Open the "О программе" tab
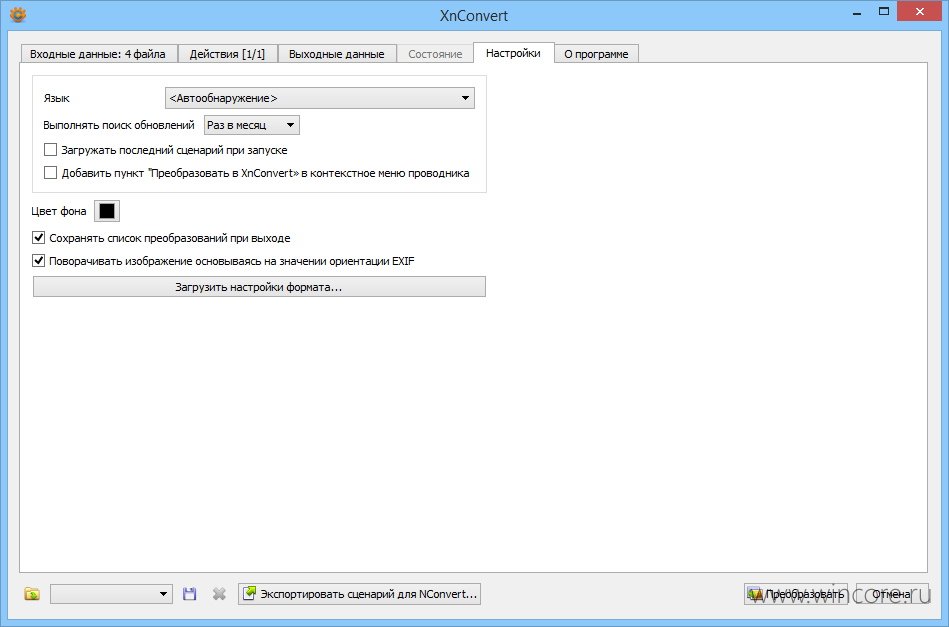949x627 pixels. click(596, 54)
